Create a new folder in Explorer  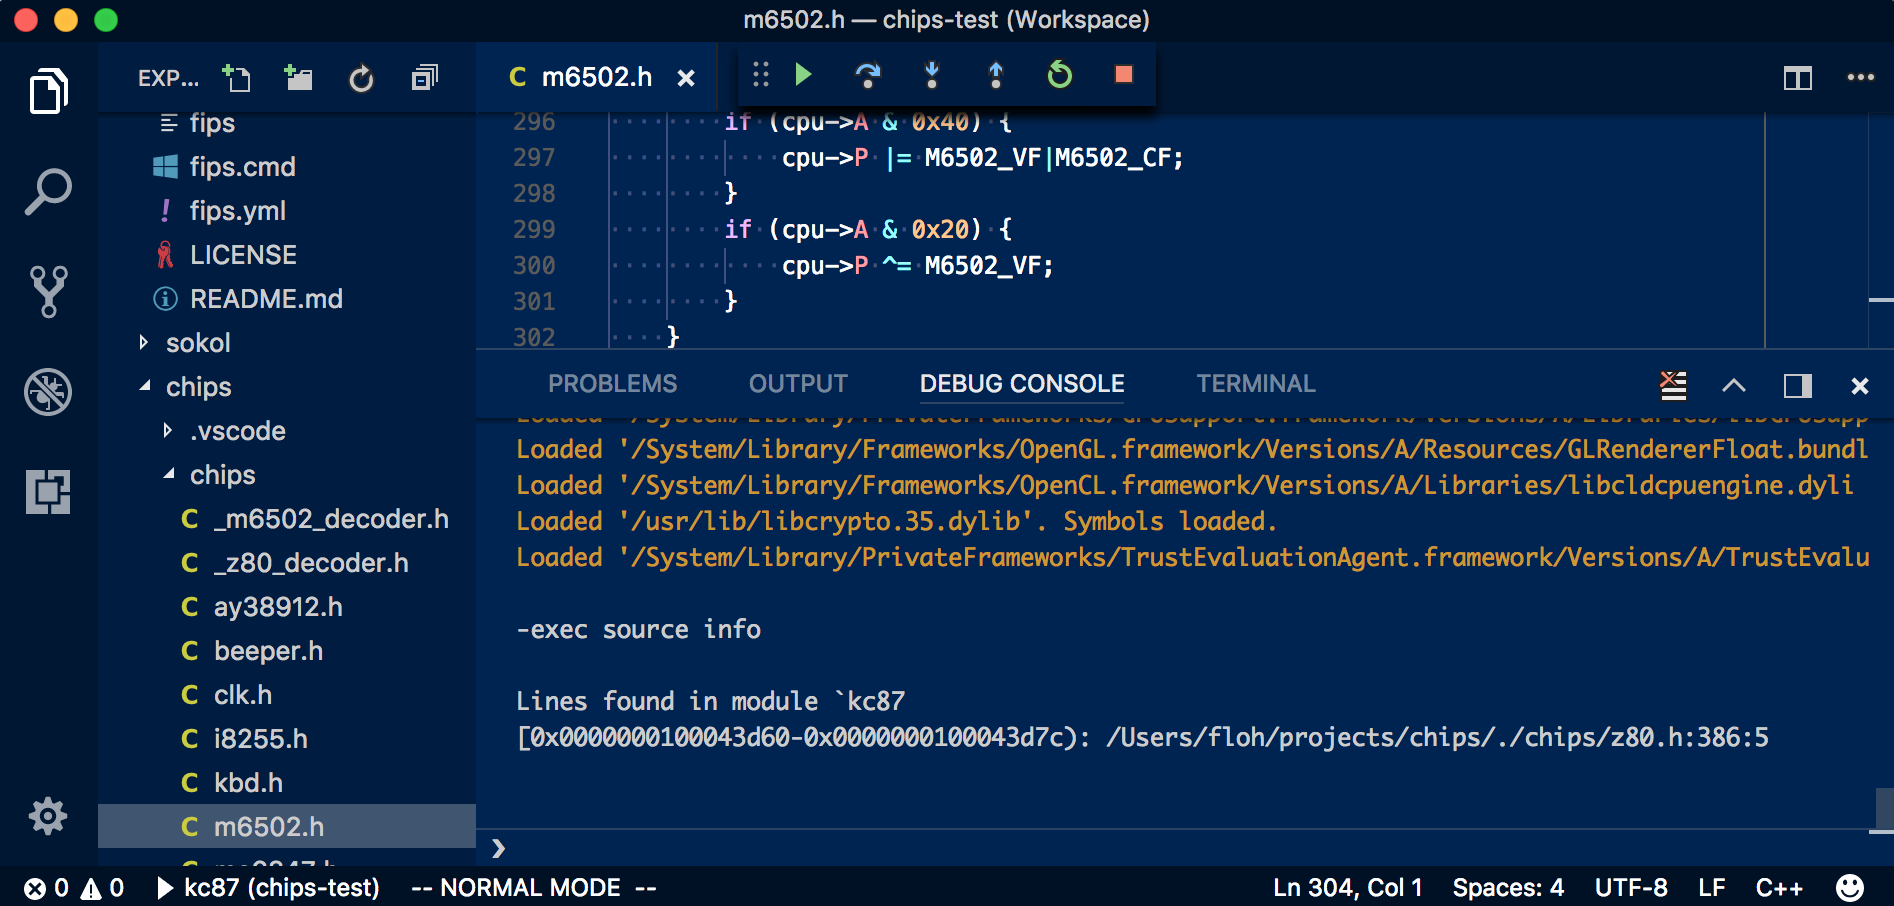[299, 77]
